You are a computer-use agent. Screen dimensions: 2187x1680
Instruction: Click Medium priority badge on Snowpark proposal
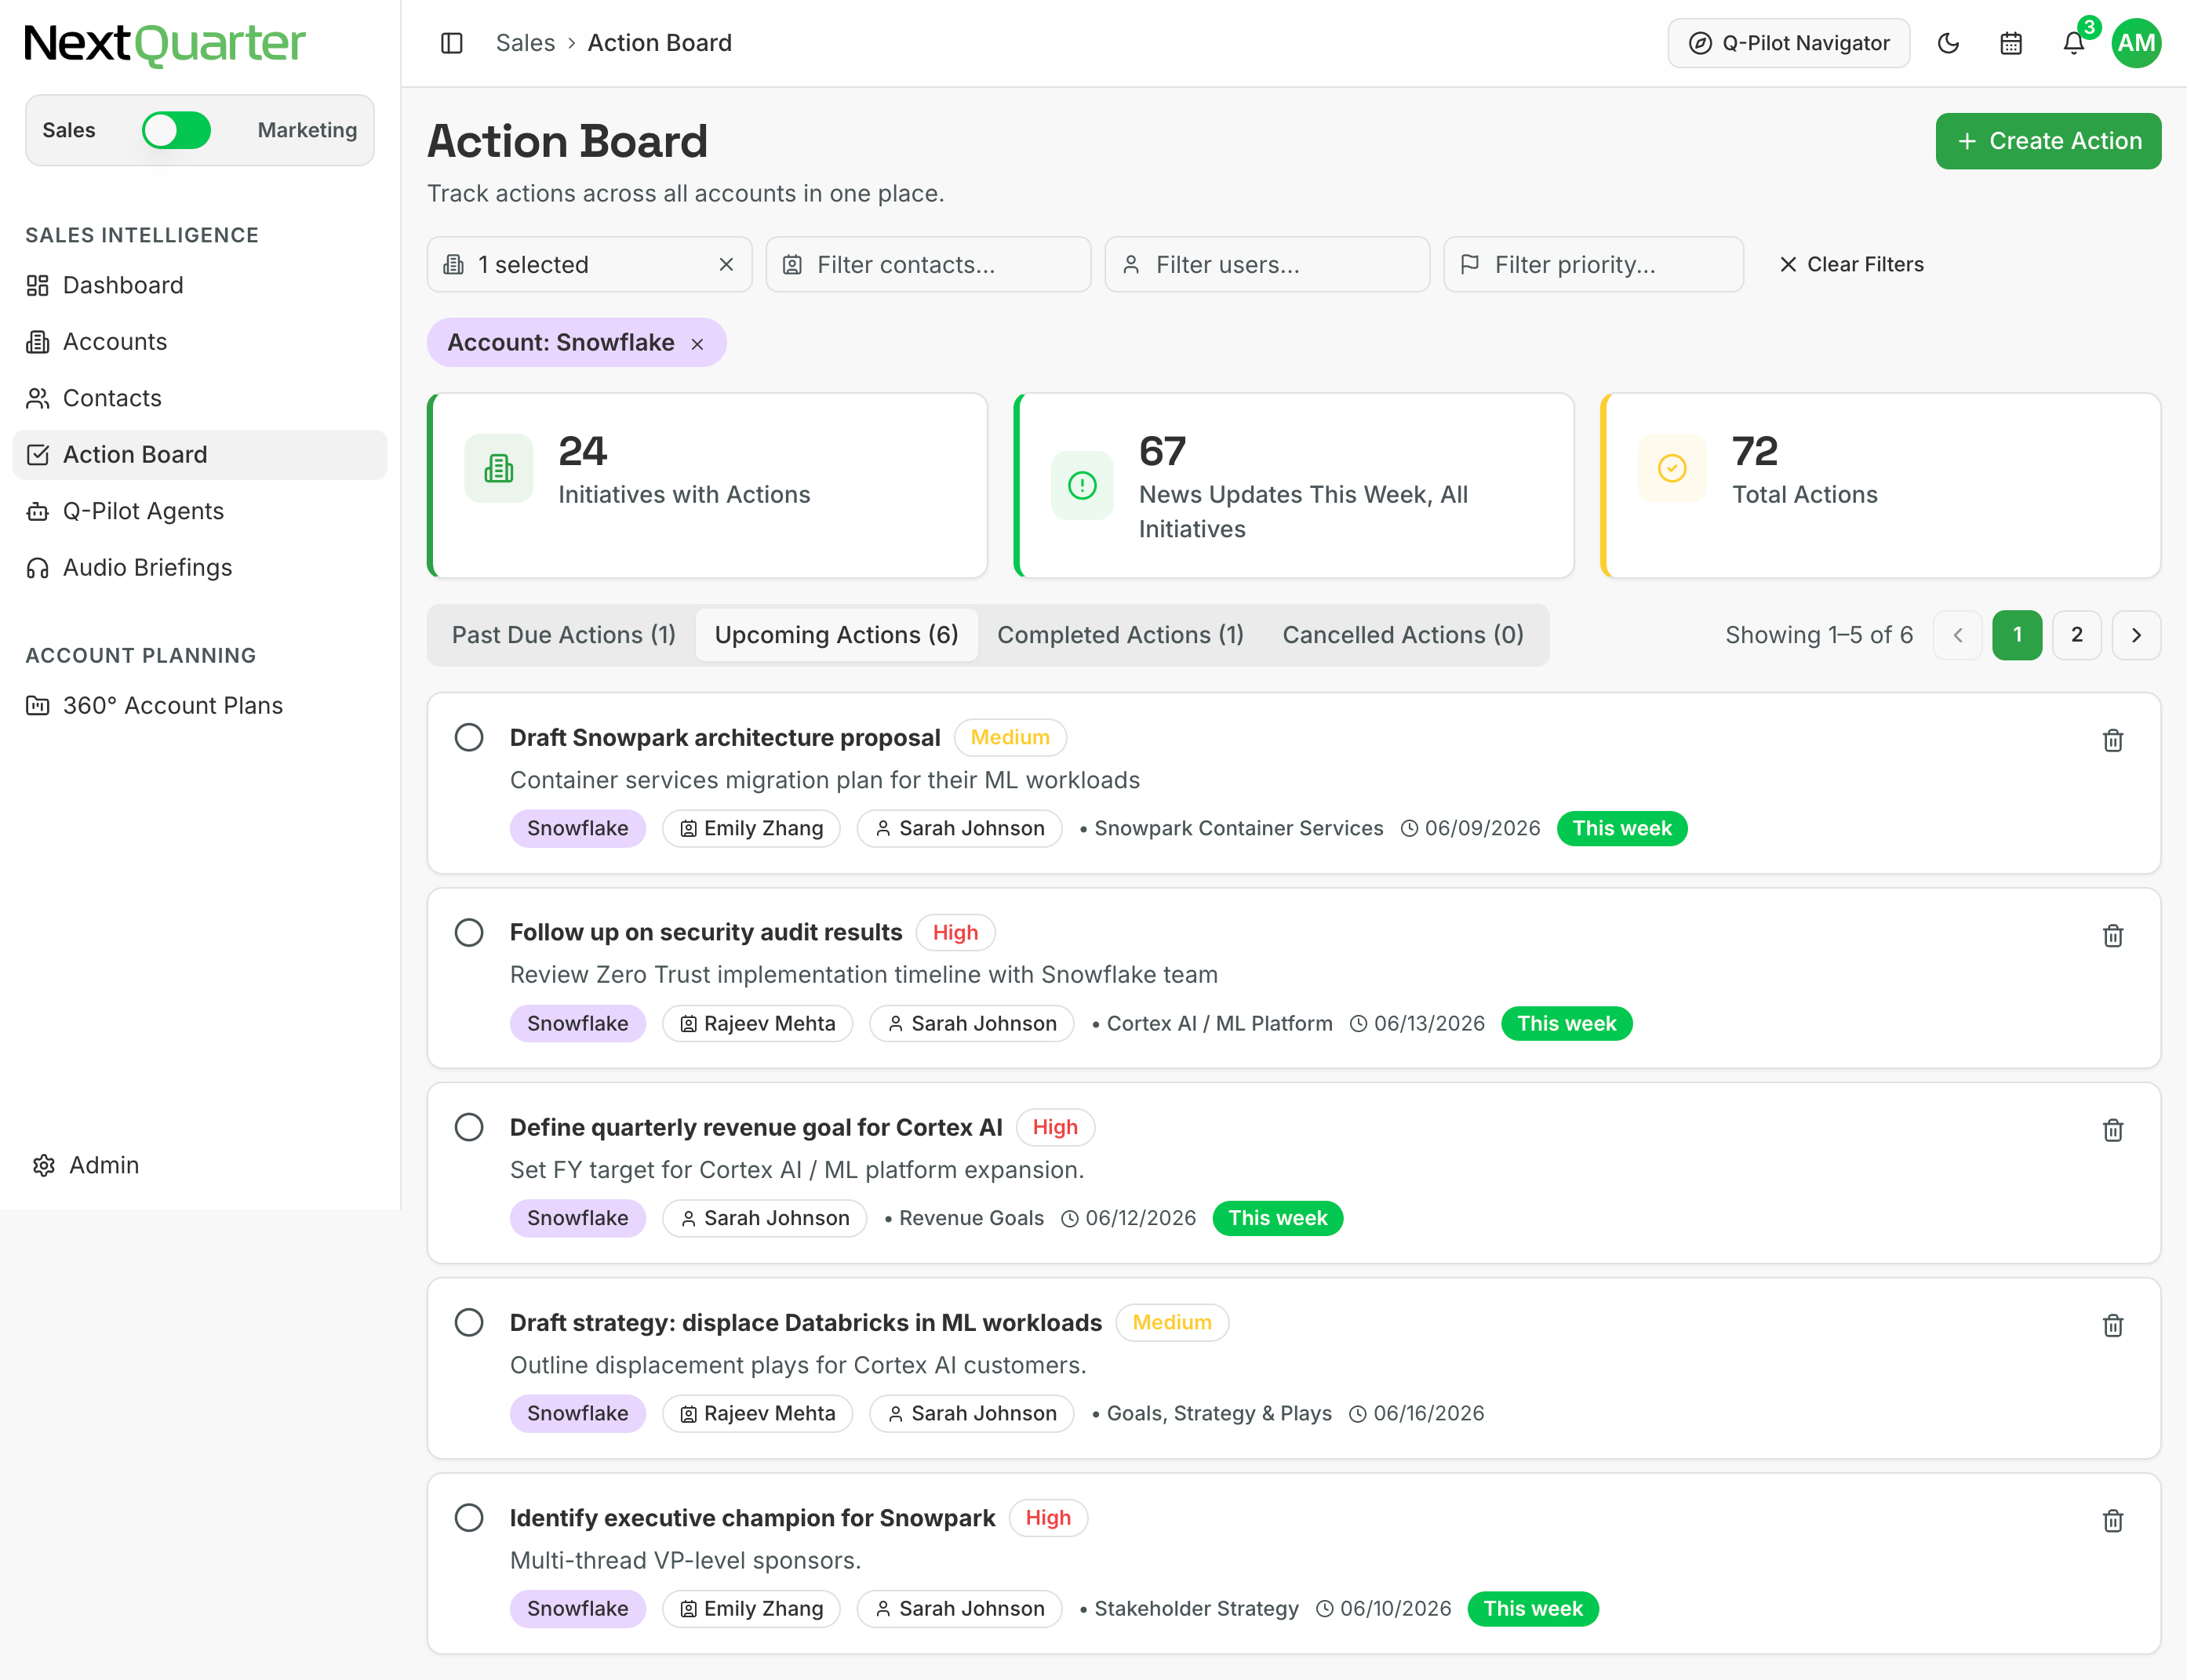click(x=1010, y=737)
